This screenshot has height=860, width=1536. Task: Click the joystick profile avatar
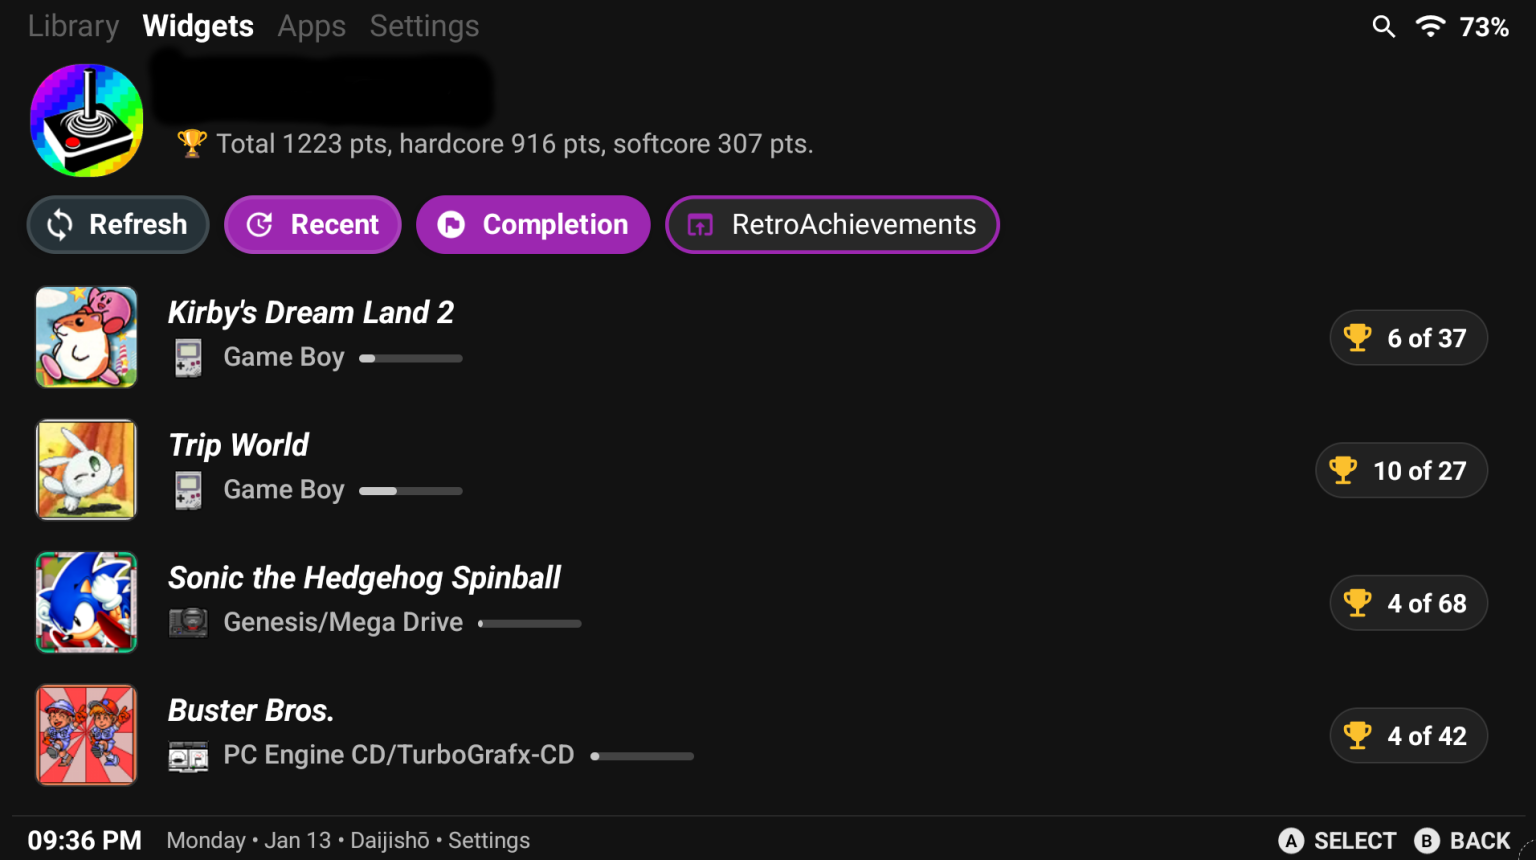click(87, 121)
